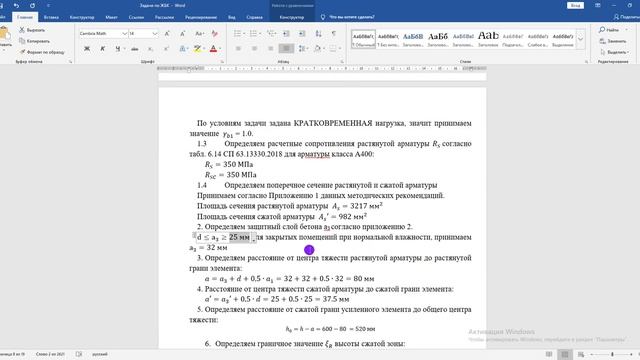The width and height of the screenshot is (640, 360).
Task: Open Change Case (Aa) dropdown
Action: [x=200, y=33]
